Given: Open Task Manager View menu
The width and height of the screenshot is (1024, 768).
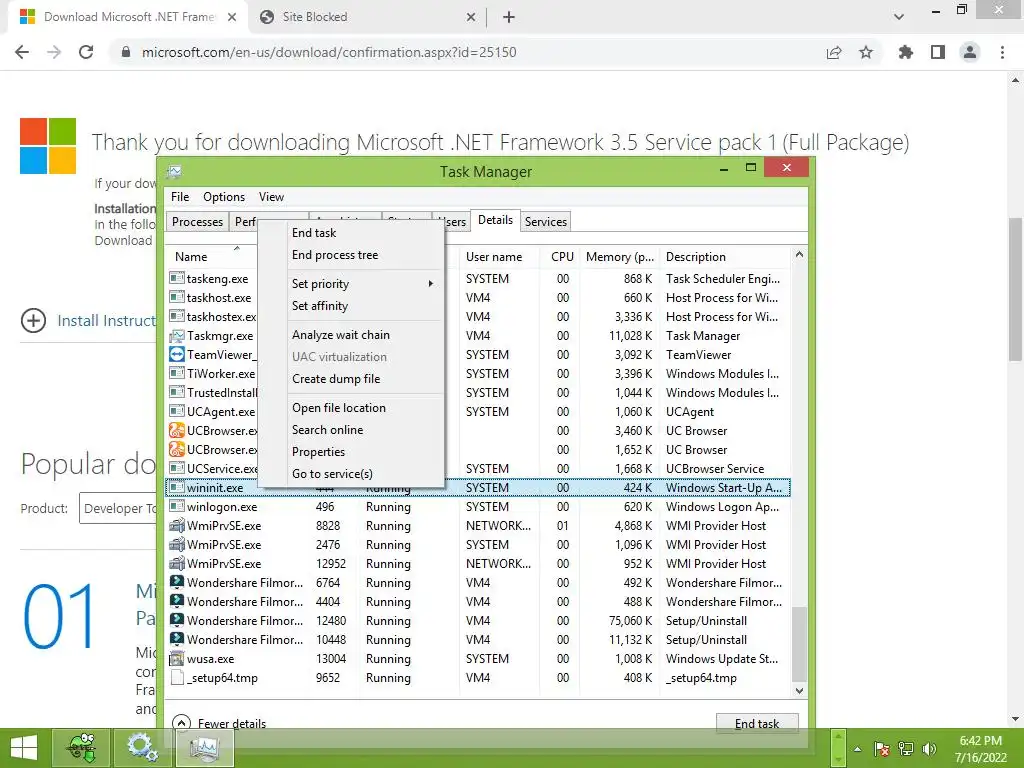Looking at the screenshot, I should point(271,197).
